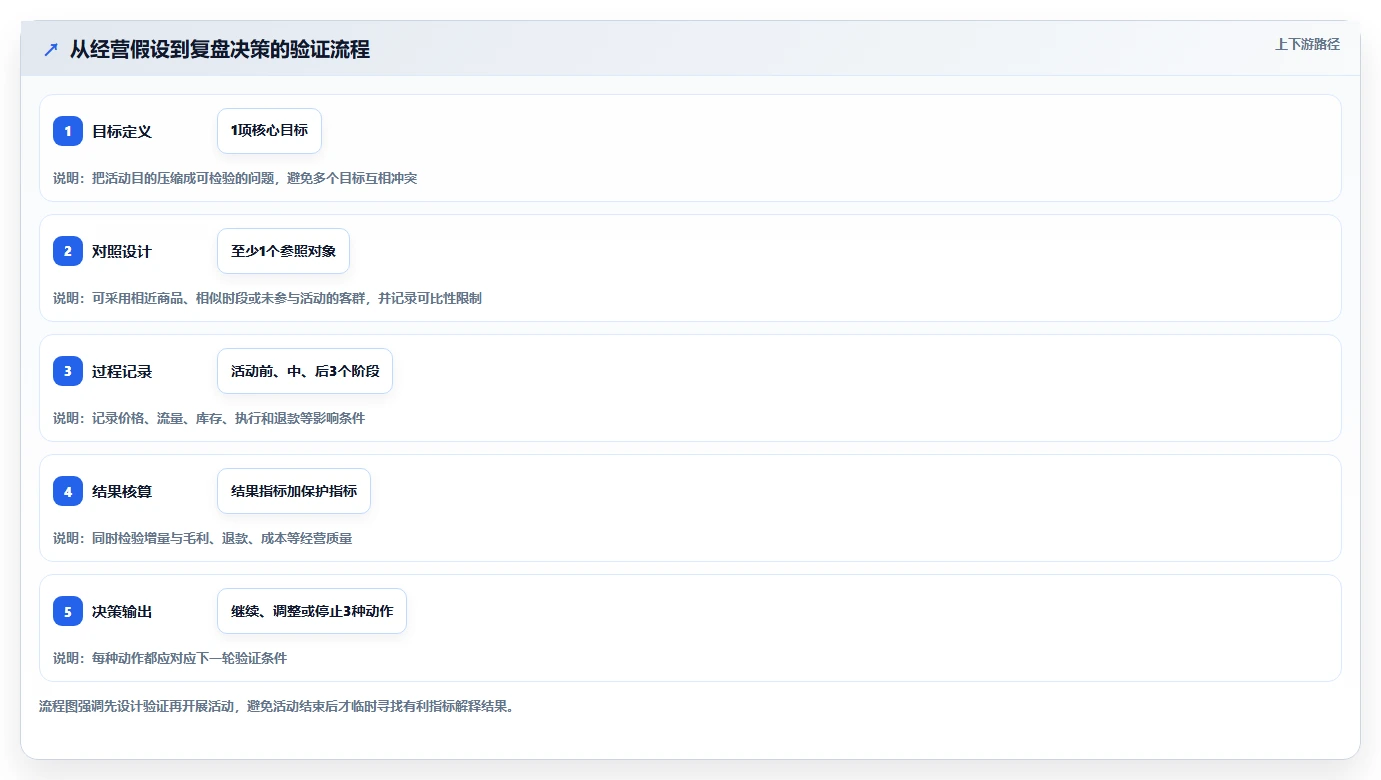Click step number 2 badge

pos(68,251)
